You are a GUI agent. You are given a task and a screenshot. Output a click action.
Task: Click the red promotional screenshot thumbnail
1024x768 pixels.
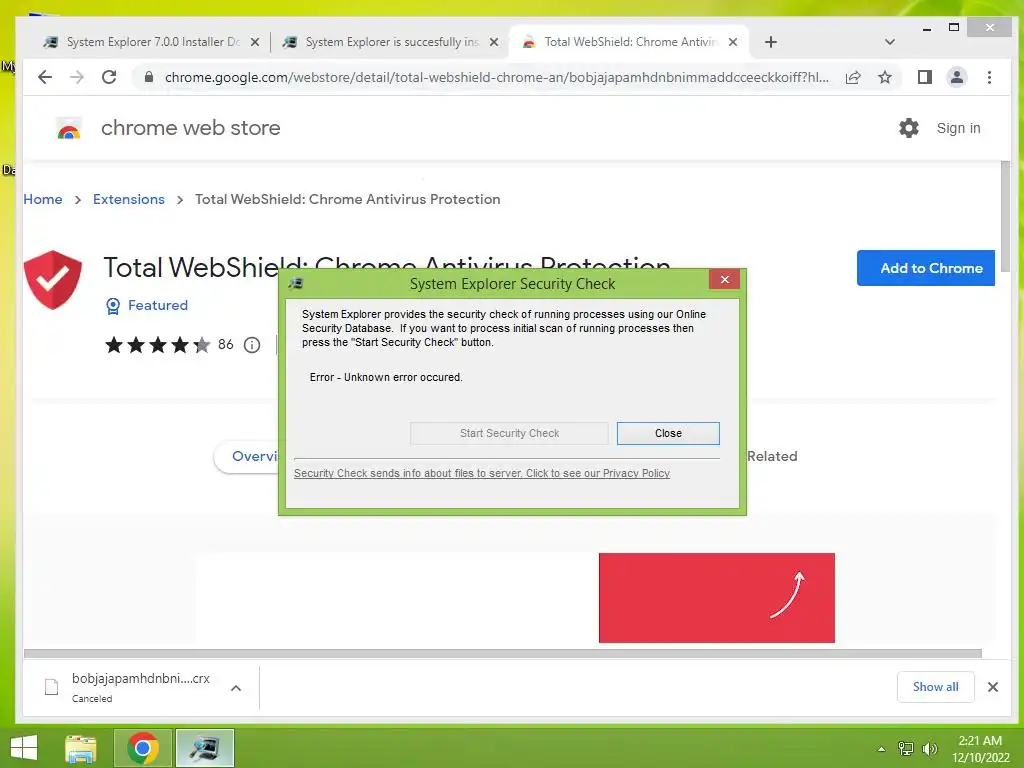pos(716,598)
